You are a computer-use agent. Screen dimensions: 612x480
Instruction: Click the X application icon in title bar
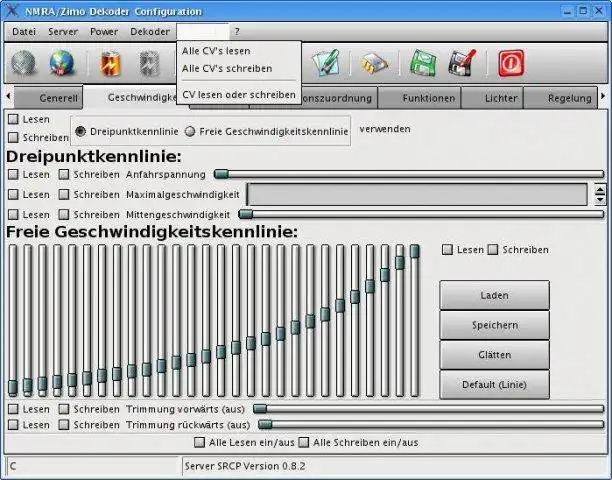coord(12,11)
